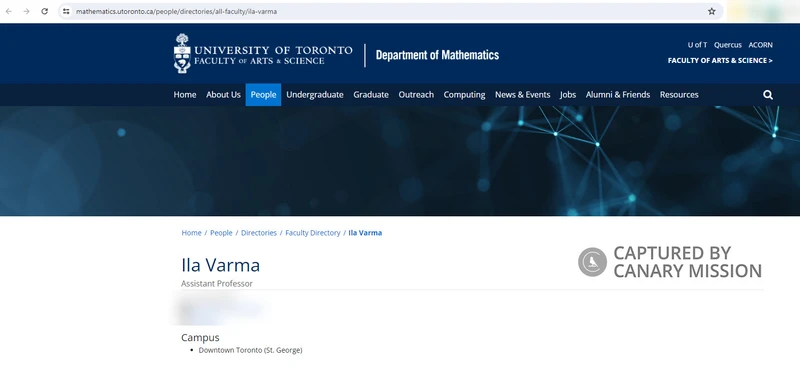800x379 pixels.
Task: Open the Home menu item
Action: (185, 95)
